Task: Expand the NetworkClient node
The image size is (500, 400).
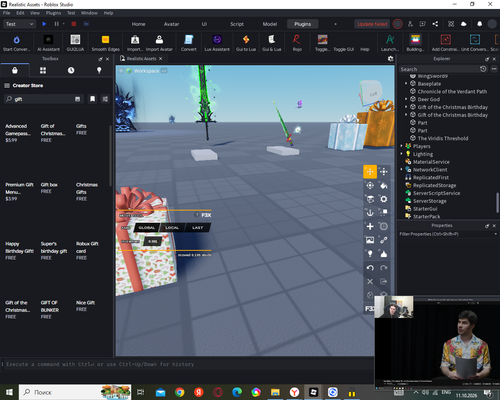Action: coord(401,170)
